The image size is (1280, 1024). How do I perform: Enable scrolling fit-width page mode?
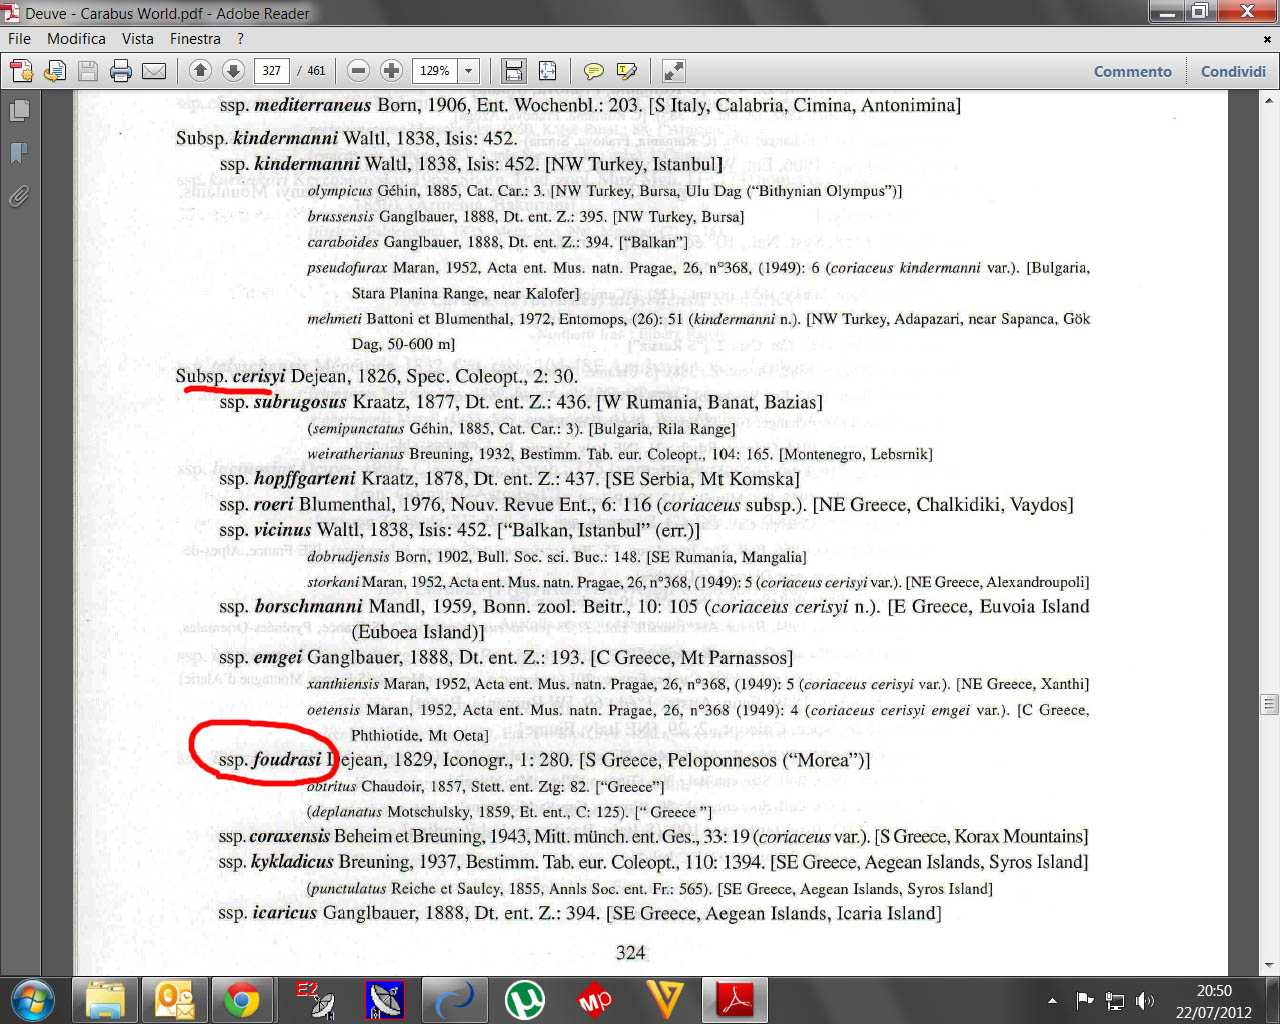(514, 71)
